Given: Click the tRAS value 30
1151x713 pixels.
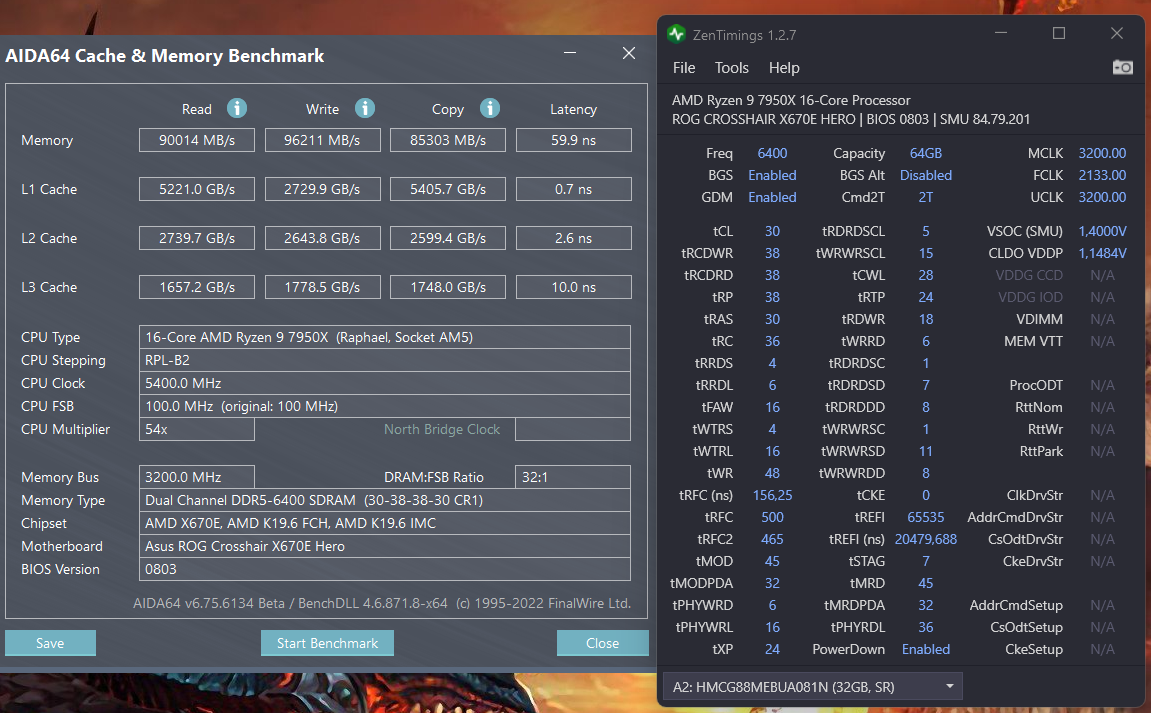Looking at the screenshot, I should (772, 319).
